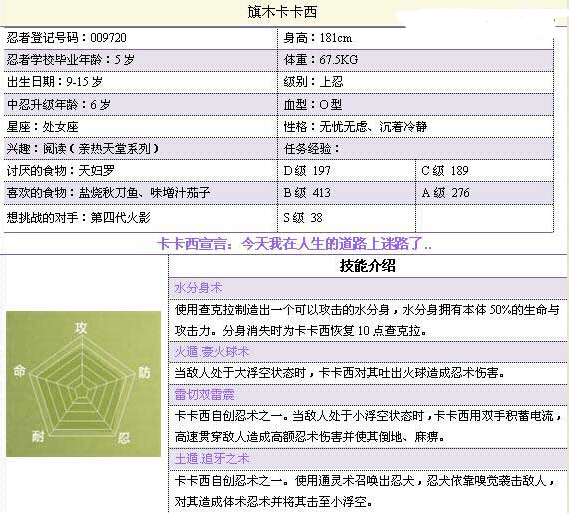Image resolution: width=569 pixels, height=513 pixels.
Task: Click the 技能介绍 section heading
Action: (368, 266)
